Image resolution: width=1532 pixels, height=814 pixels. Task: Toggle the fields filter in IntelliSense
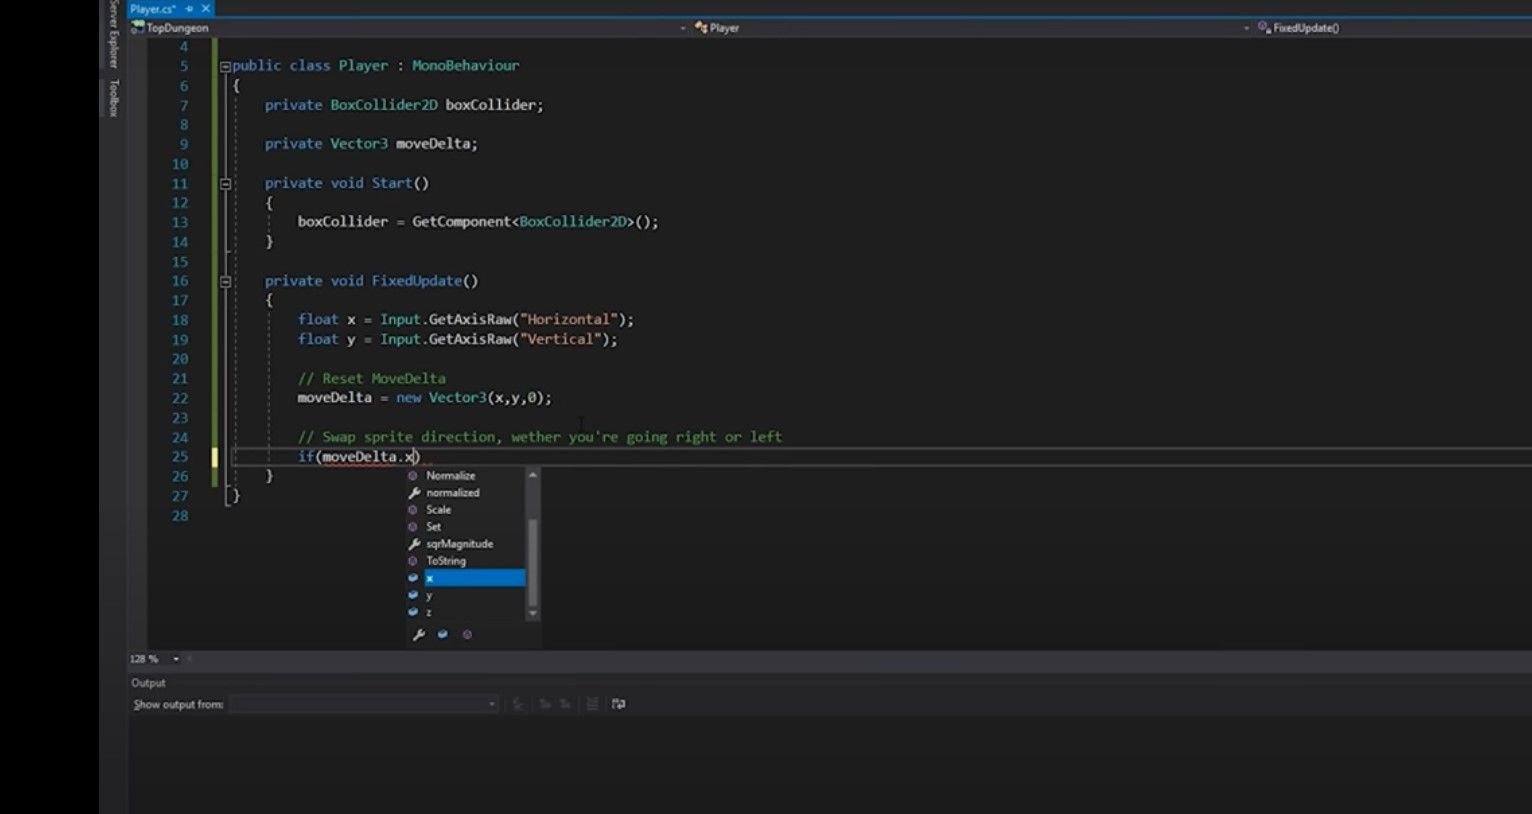pos(443,635)
